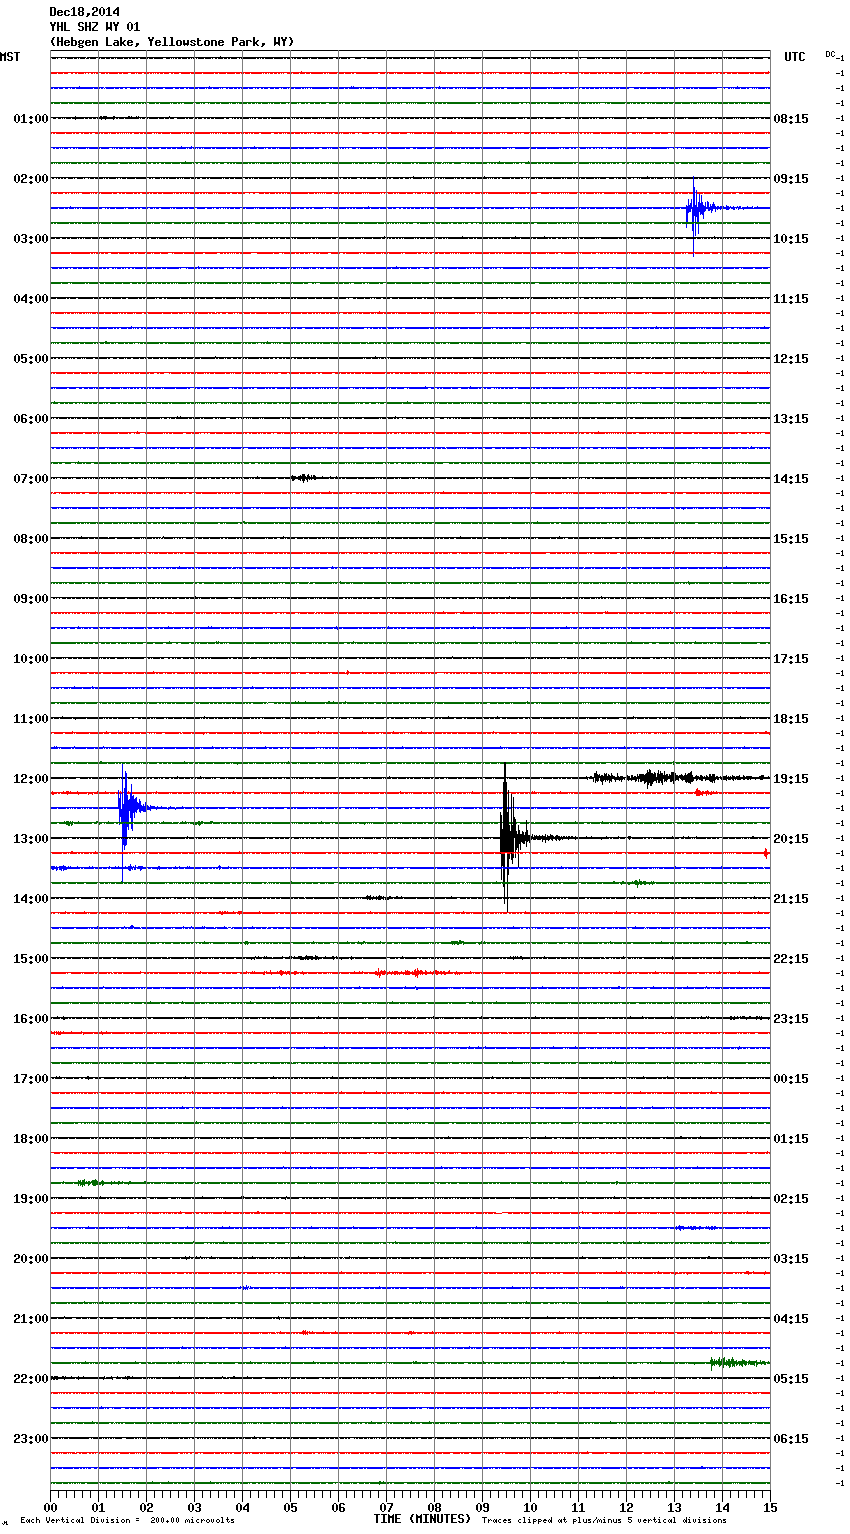
Task: Click the 04:15 UTC time label
Action: 791,1319
